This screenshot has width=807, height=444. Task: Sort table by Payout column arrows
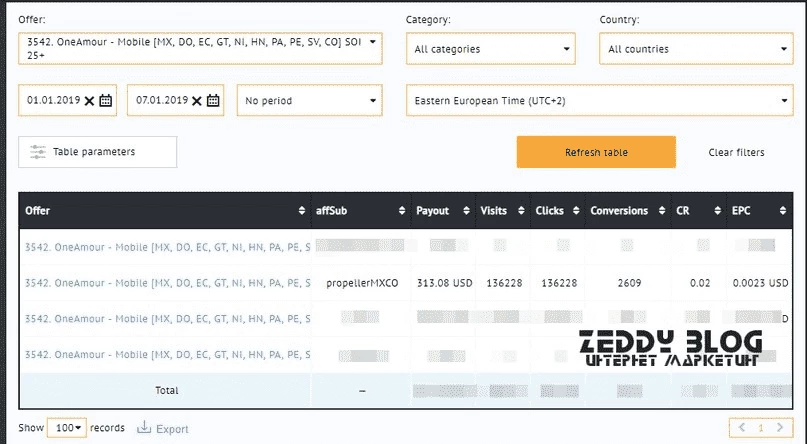click(x=466, y=210)
